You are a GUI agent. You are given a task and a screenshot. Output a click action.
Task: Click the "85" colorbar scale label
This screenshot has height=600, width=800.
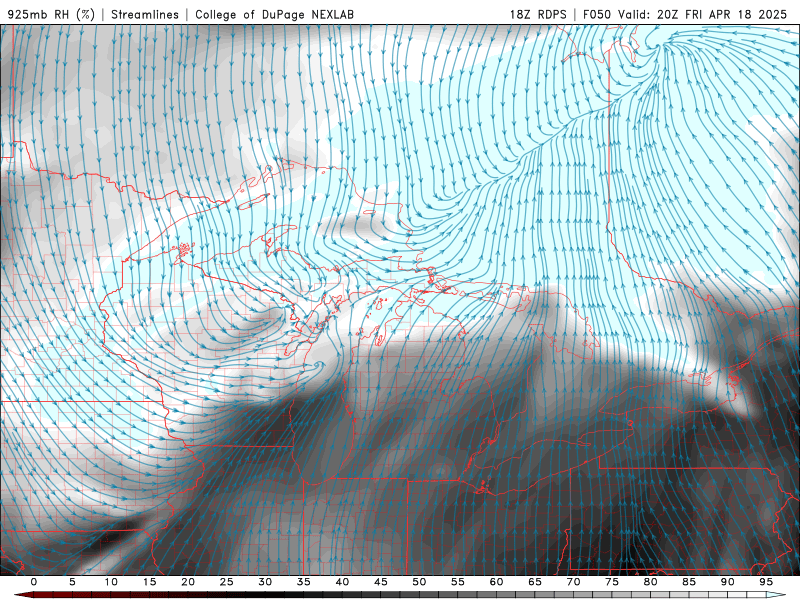point(689,582)
